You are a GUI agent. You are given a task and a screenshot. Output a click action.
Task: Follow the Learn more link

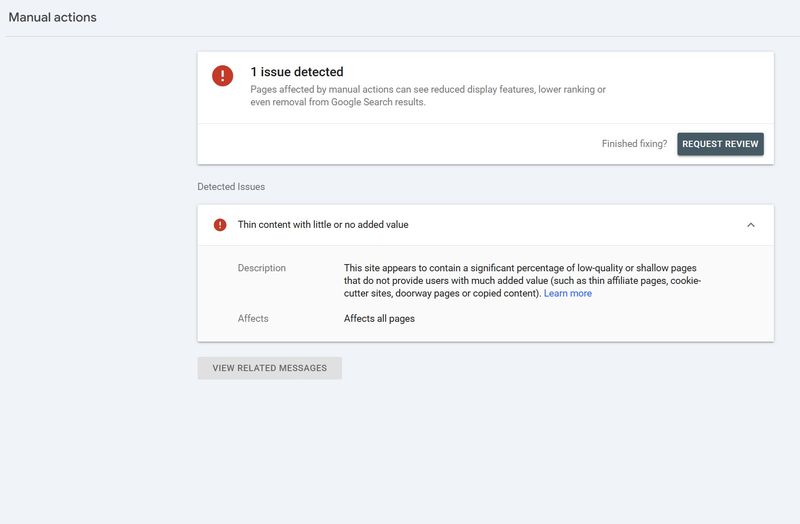(567, 293)
